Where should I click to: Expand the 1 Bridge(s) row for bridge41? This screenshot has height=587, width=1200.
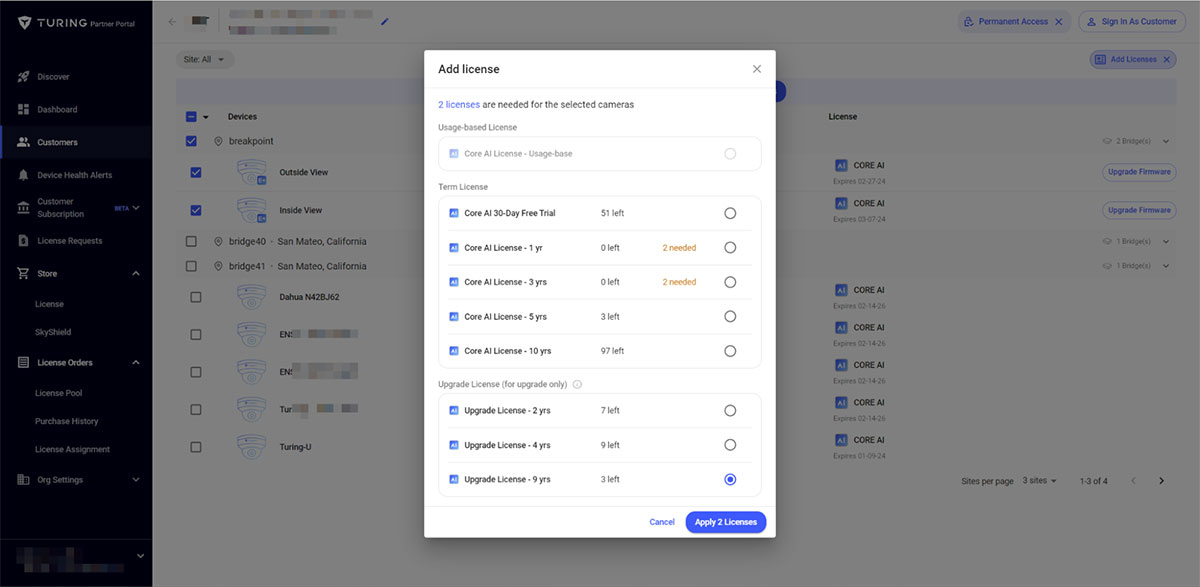coord(1166,266)
